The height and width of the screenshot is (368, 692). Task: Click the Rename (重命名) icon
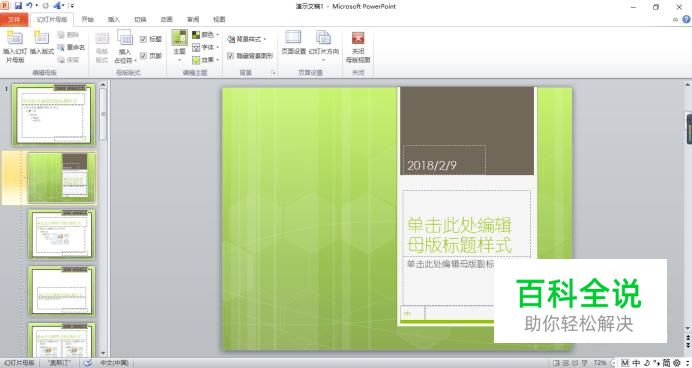coord(61,47)
